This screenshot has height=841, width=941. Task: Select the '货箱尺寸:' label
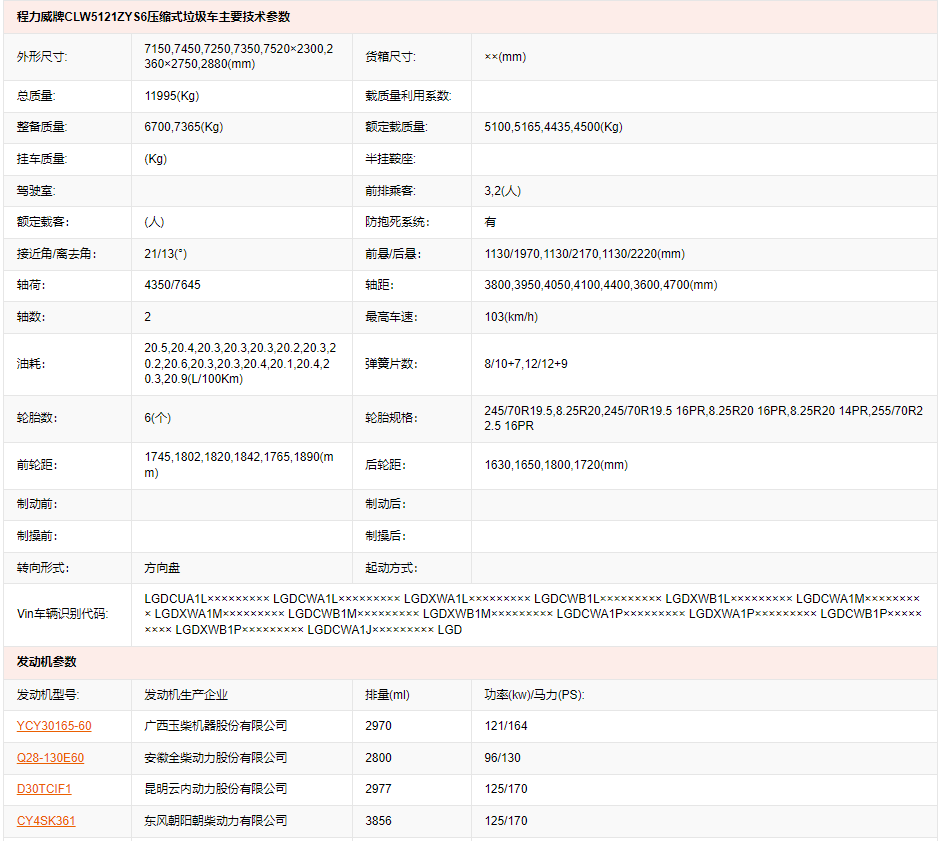point(390,57)
